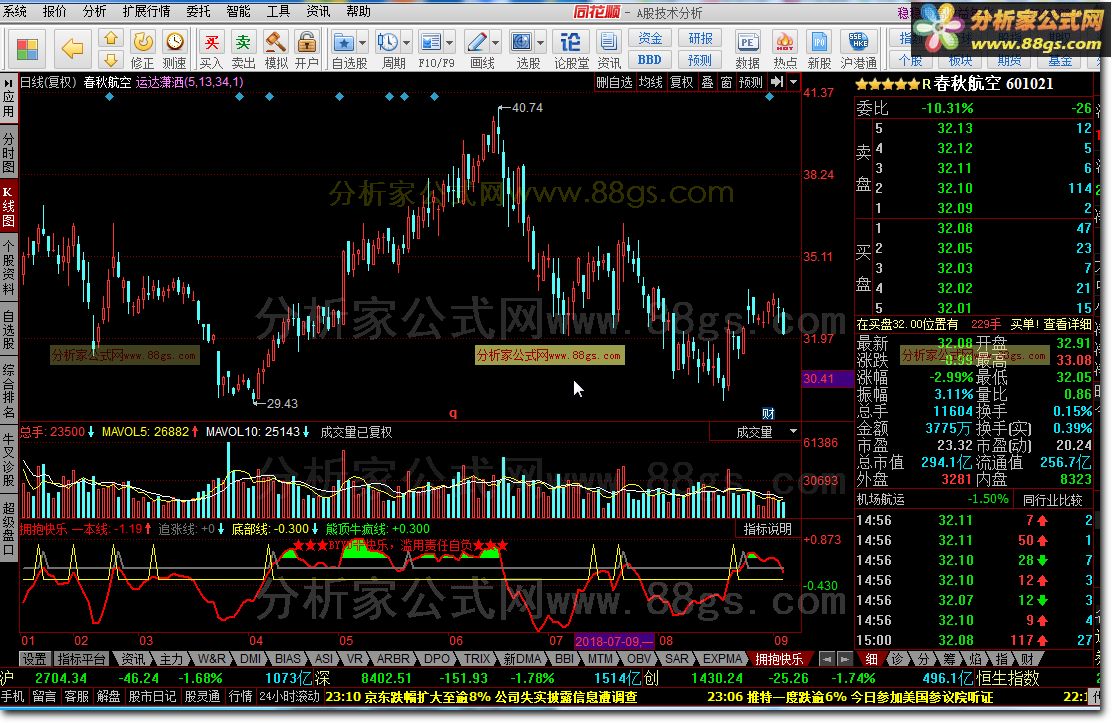Expand the F10/F9 dropdown arrow
Viewport: 1113px width, 723px height.
(x=449, y=43)
